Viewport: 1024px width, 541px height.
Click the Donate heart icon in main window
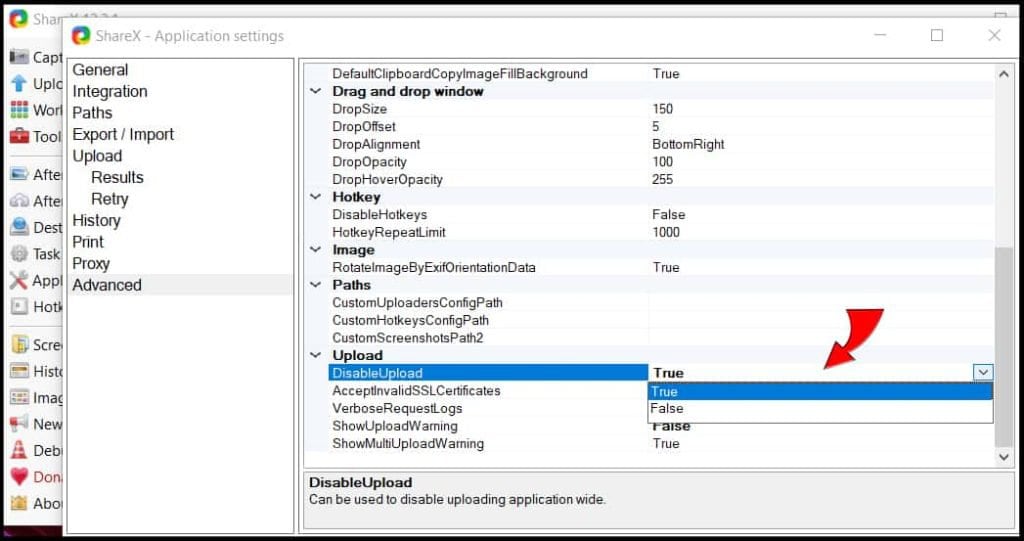point(20,477)
